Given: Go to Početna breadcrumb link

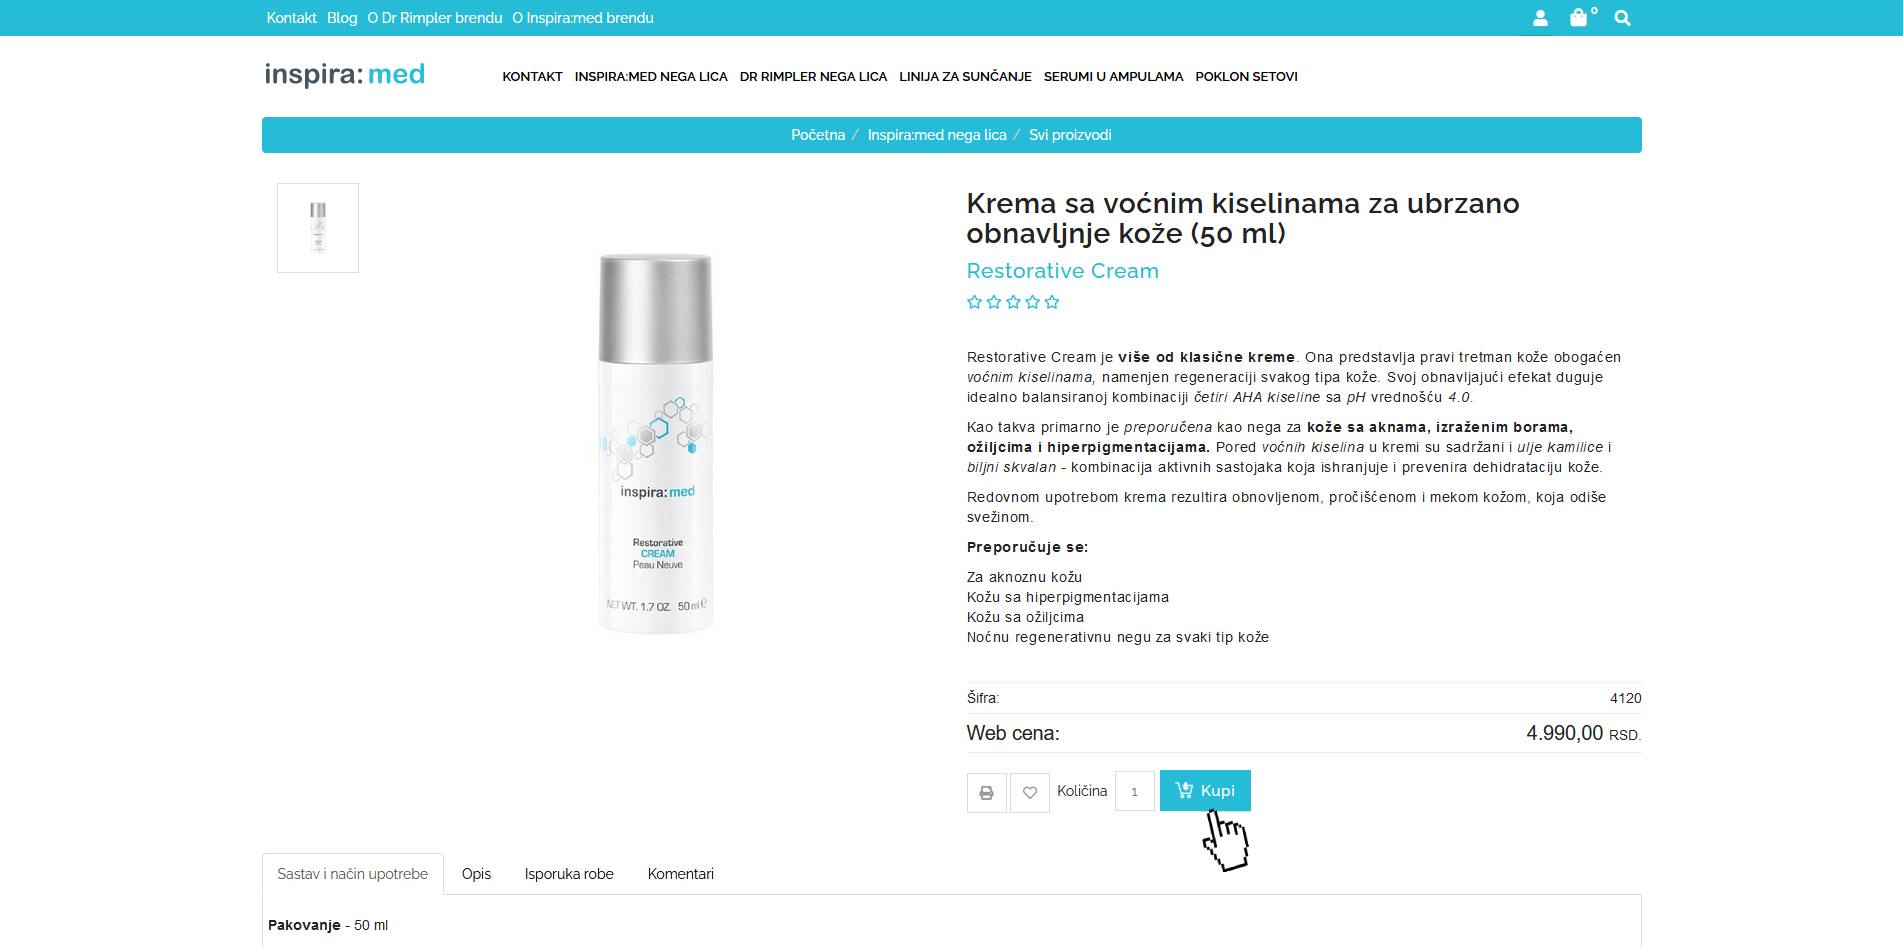Looking at the screenshot, I should click(818, 135).
